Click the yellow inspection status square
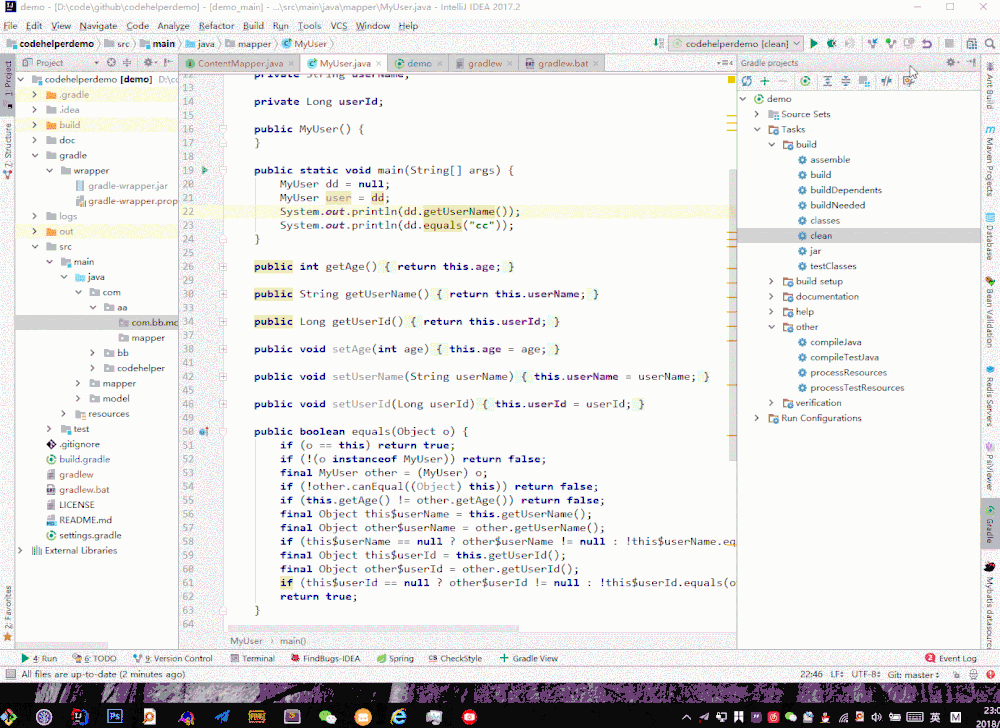Viewport: 1000px width, 728px height. pyautogui.click(x=731, y=80)
